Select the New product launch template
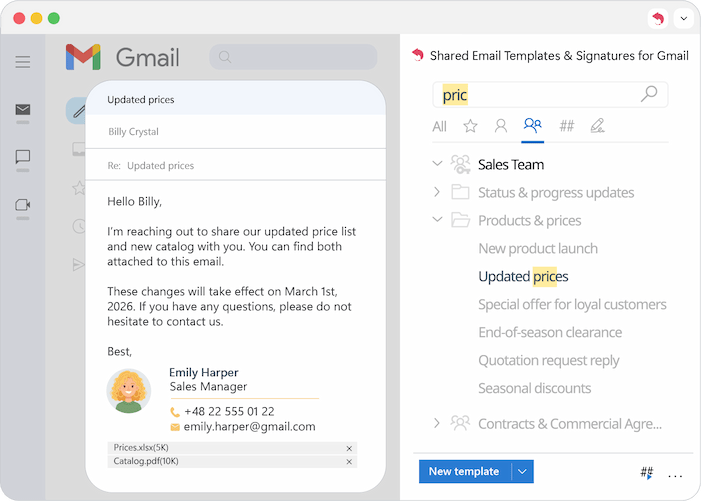This screenshot has width=701, height=501. coord(538,248)
